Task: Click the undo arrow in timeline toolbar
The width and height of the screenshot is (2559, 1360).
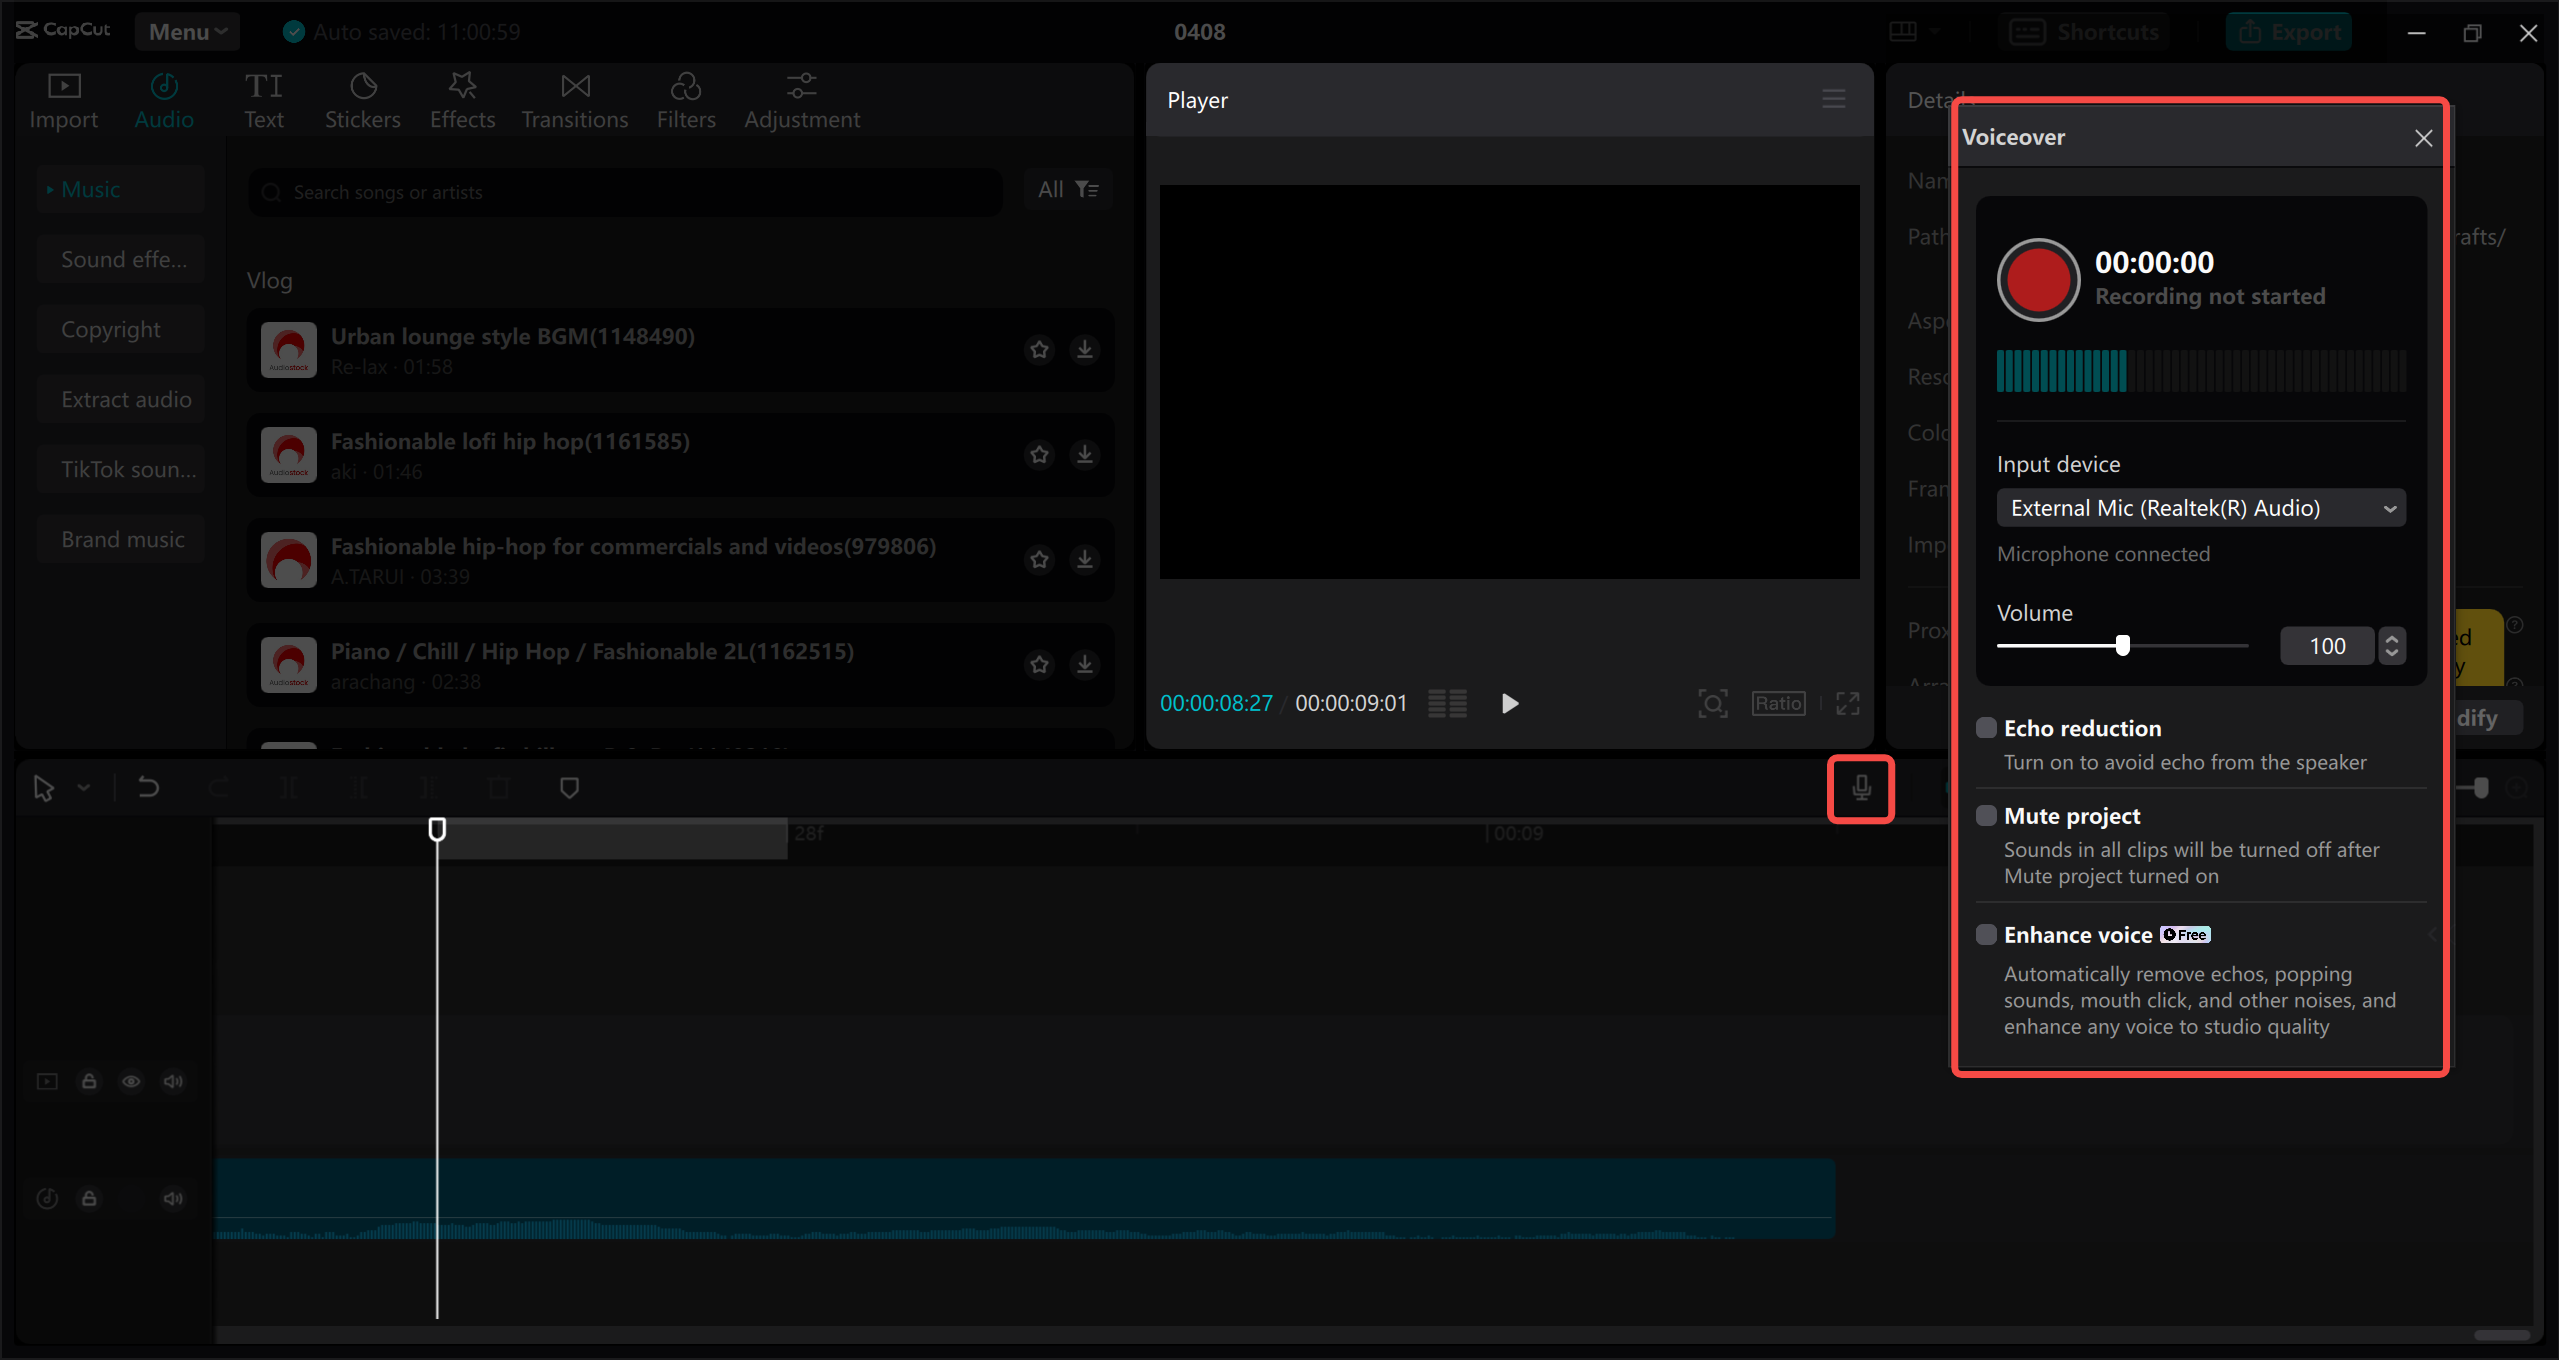Action: click(148, 788)
